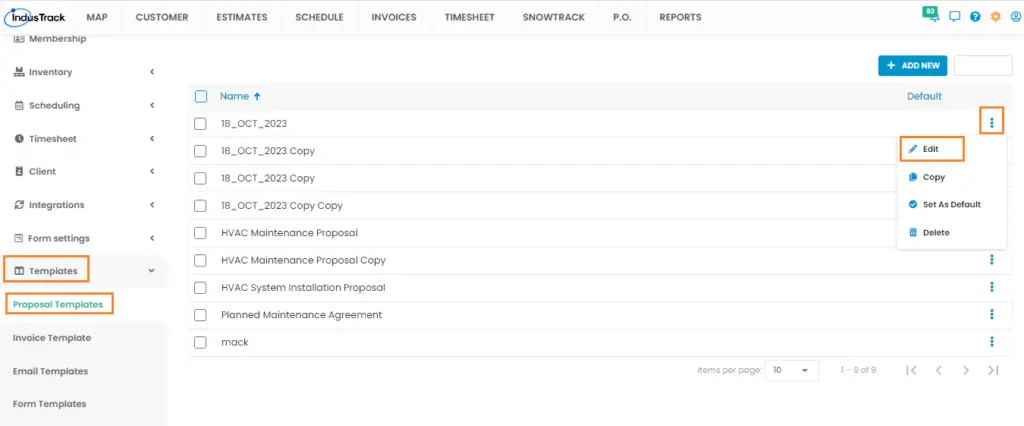1024x426 pixels.
Task: Open the orange settings gear icon
Action: 995,17
